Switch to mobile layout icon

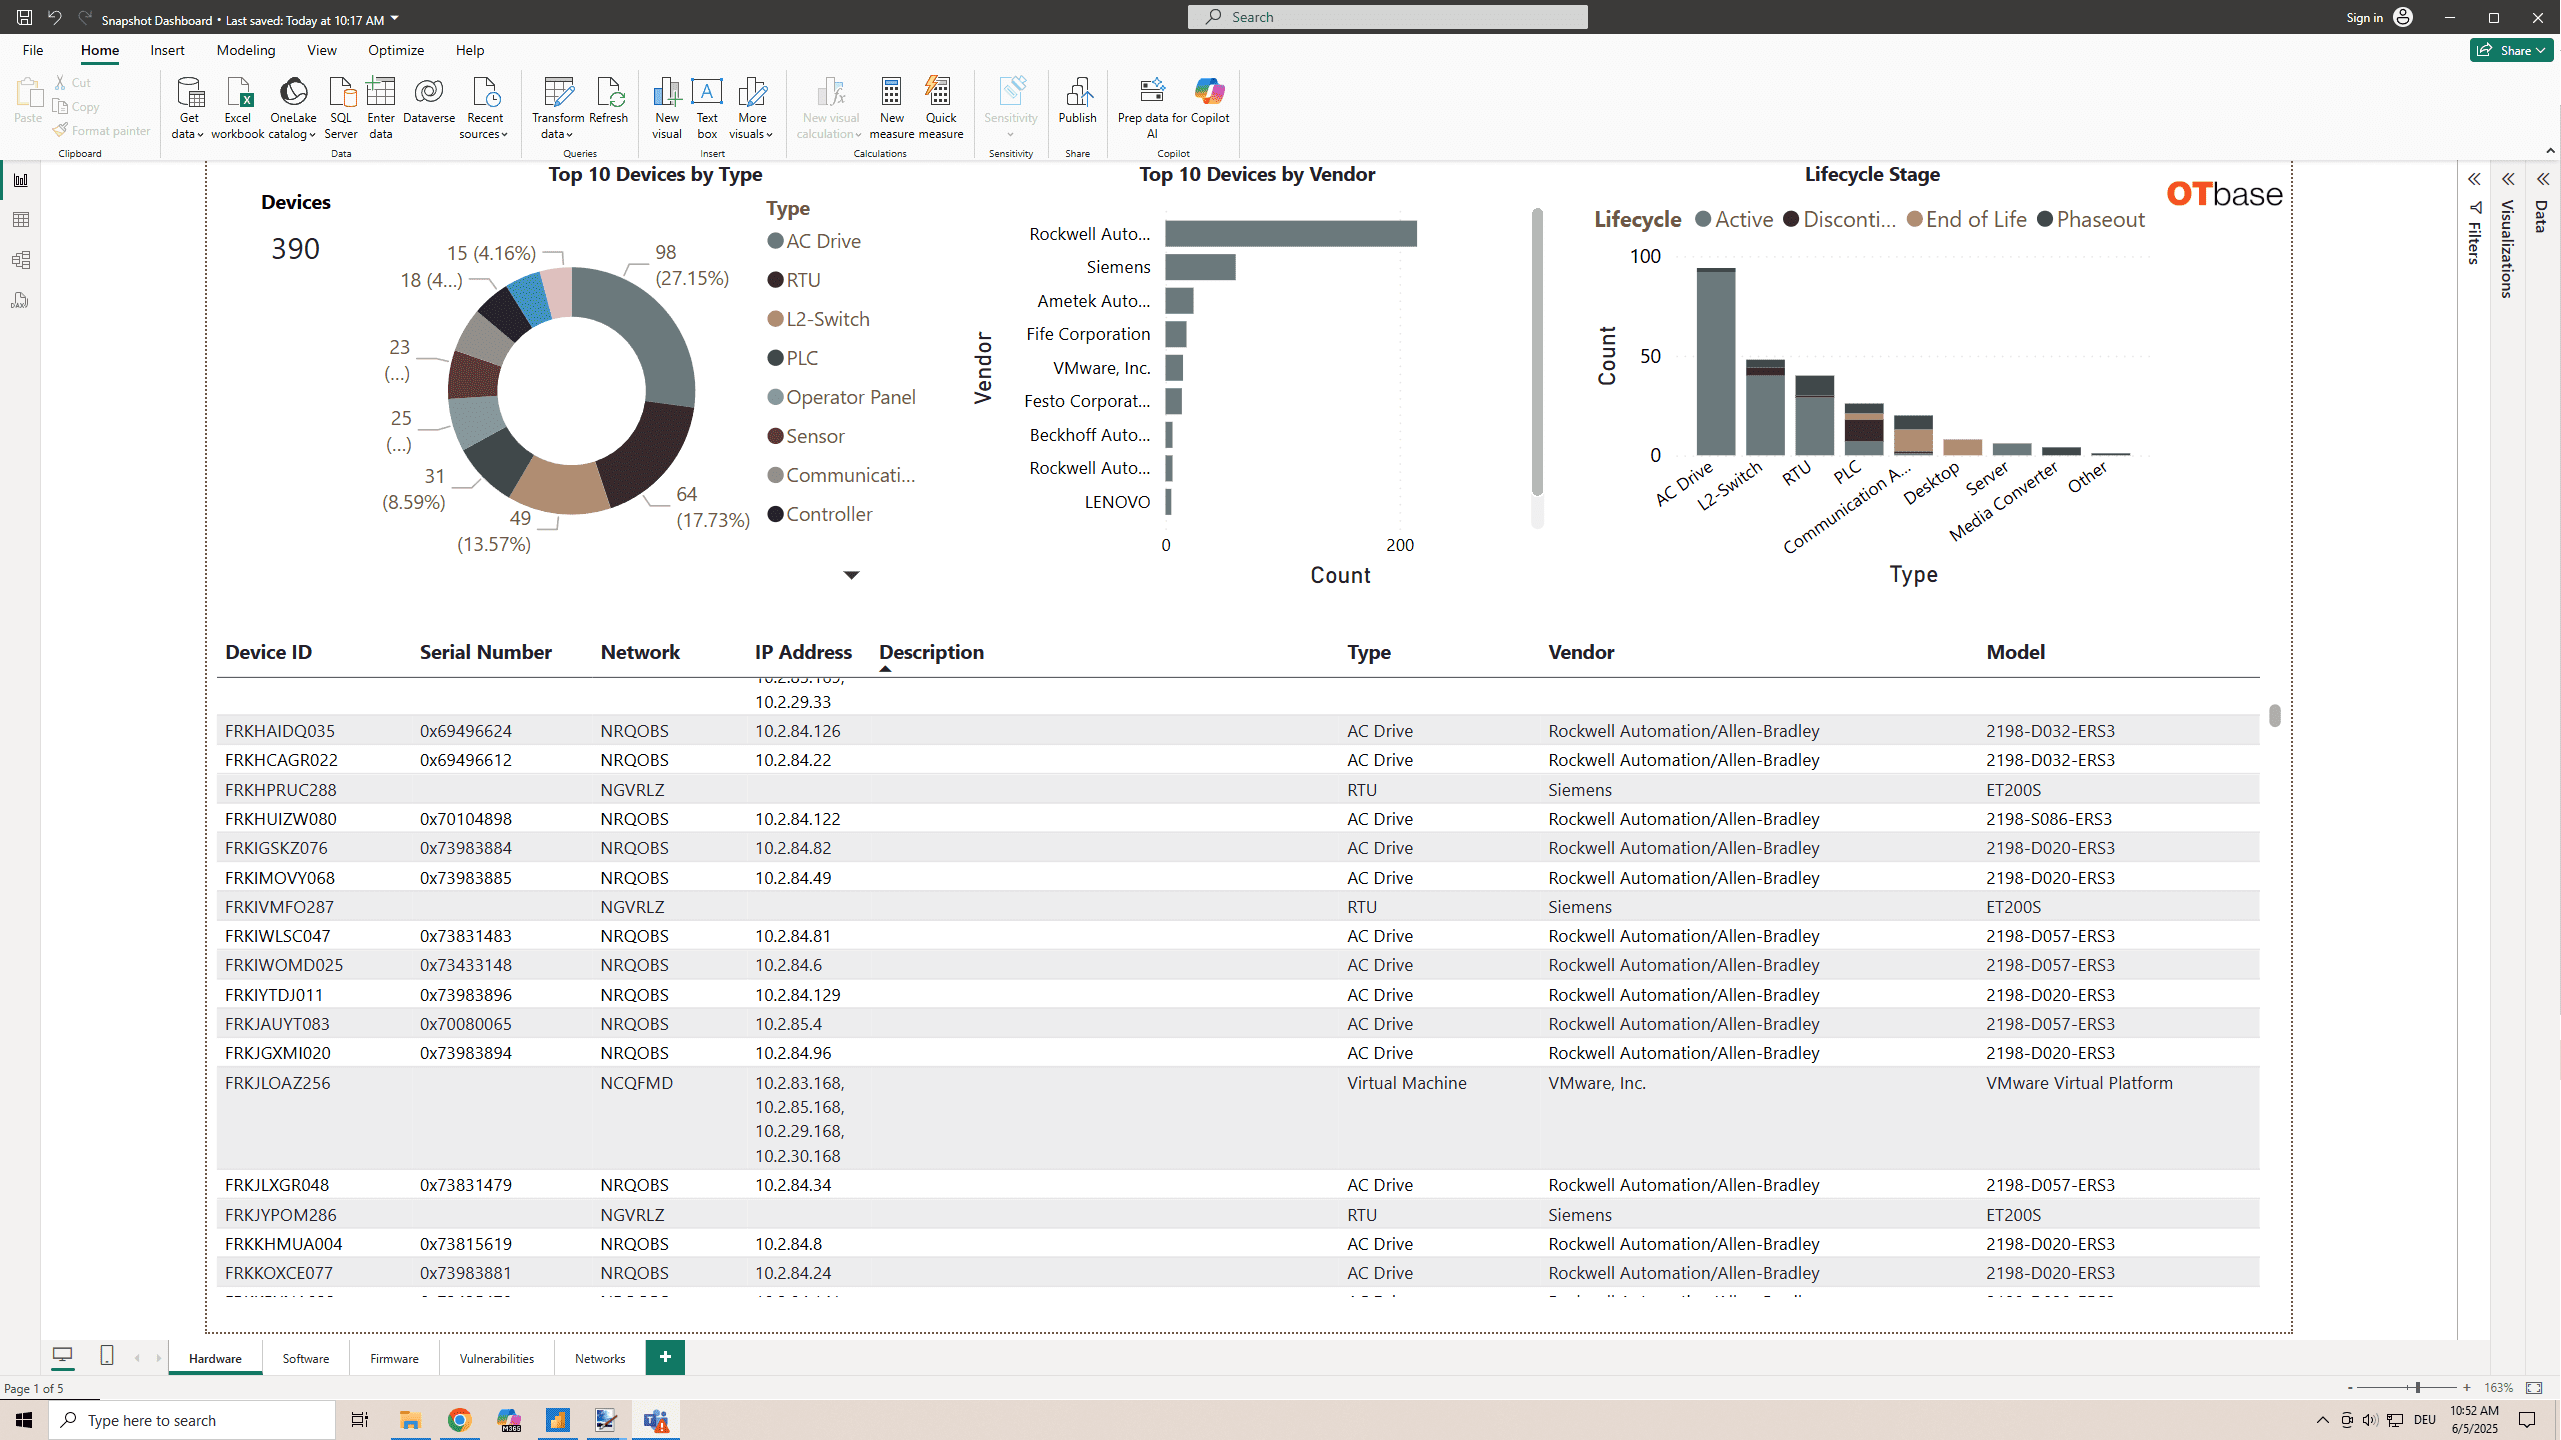pyautogui.click(x=107, y=1356)
